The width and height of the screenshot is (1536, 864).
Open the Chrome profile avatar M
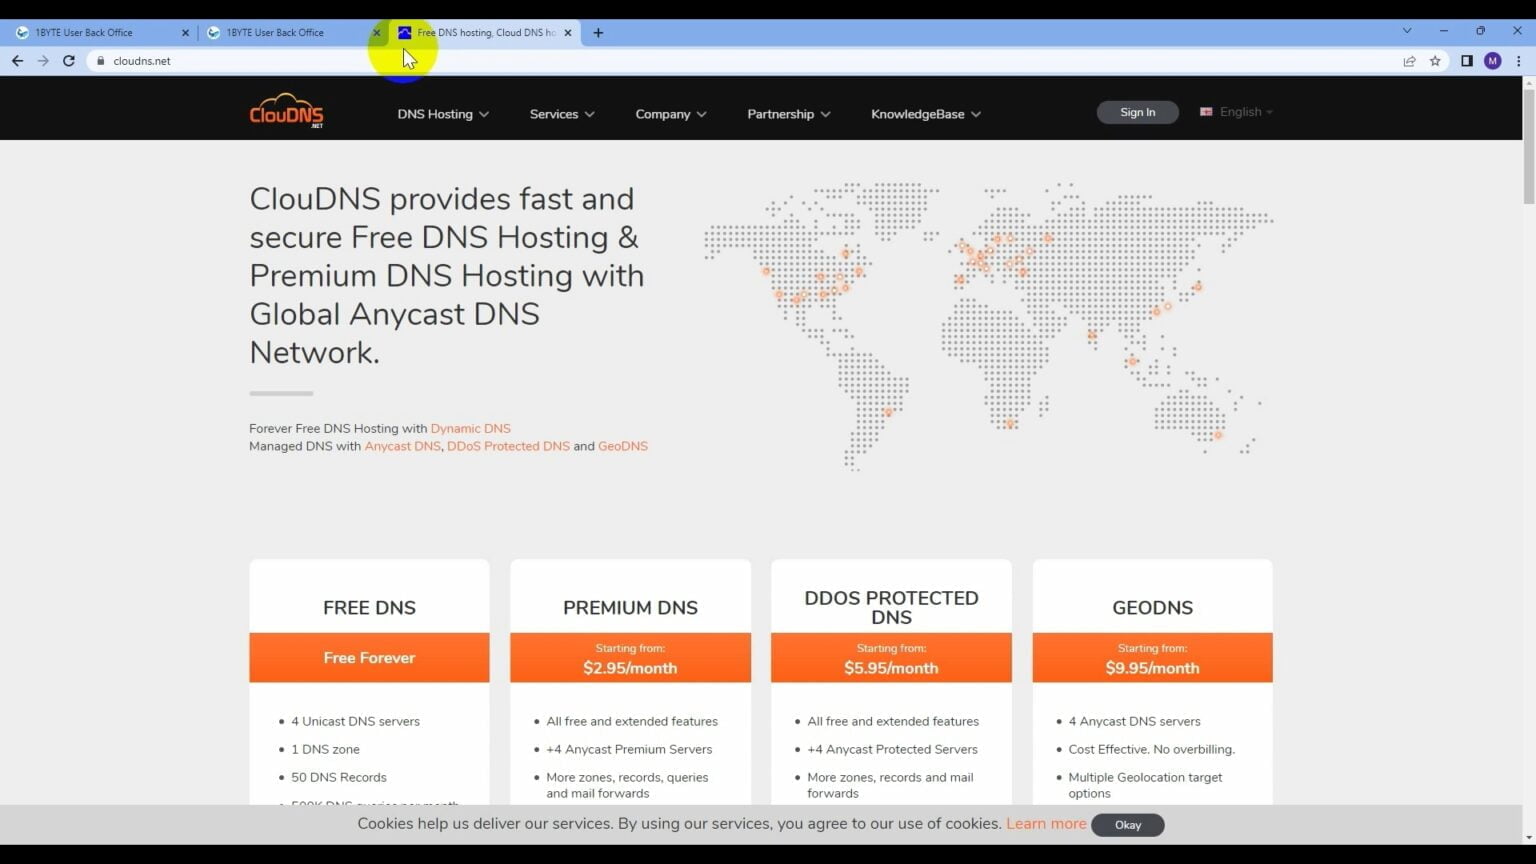(1492, 61)
